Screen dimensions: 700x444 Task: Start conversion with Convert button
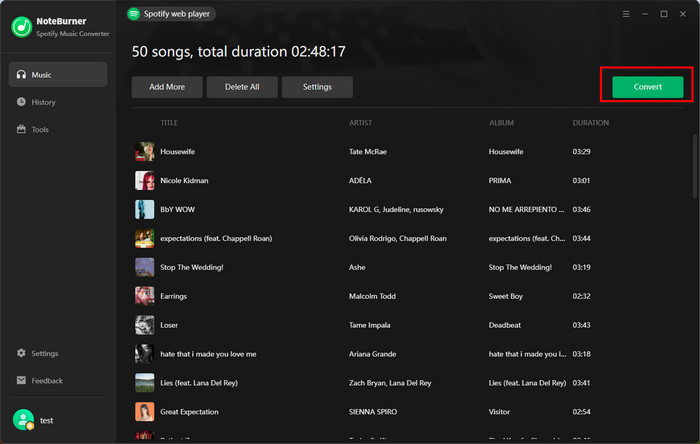648,87
